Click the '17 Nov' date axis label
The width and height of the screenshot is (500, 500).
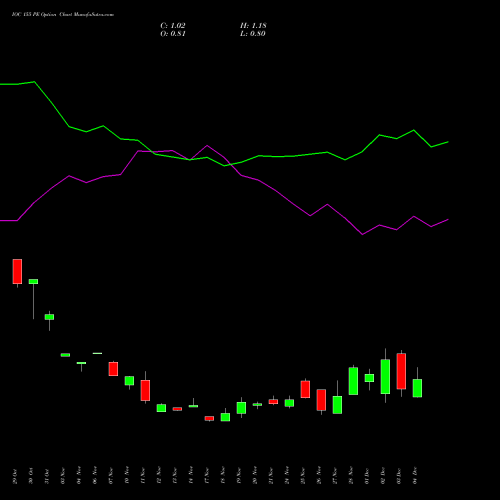(207, 476)
